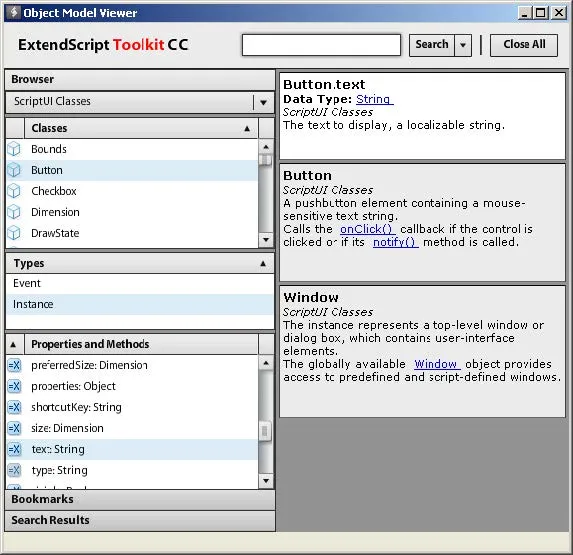The height and width of the screenshot is (555, 573).
Task: Sort by Properties and Methods column header
Action: point(141,344)
